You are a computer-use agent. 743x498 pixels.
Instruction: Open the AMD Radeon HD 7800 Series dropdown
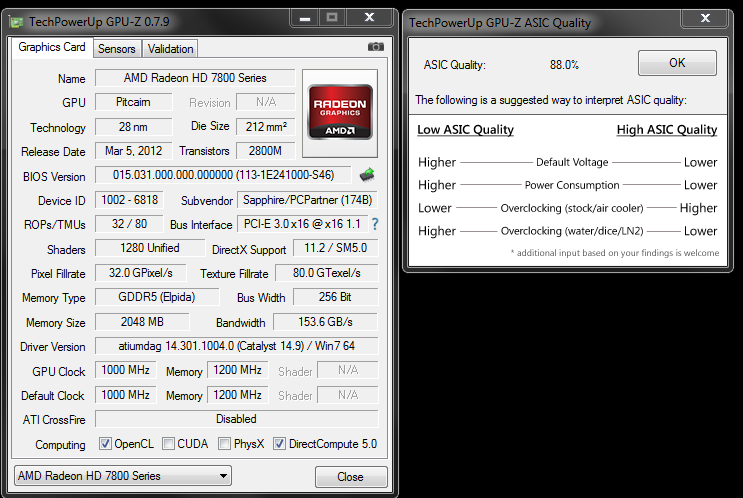pos(123,476)
